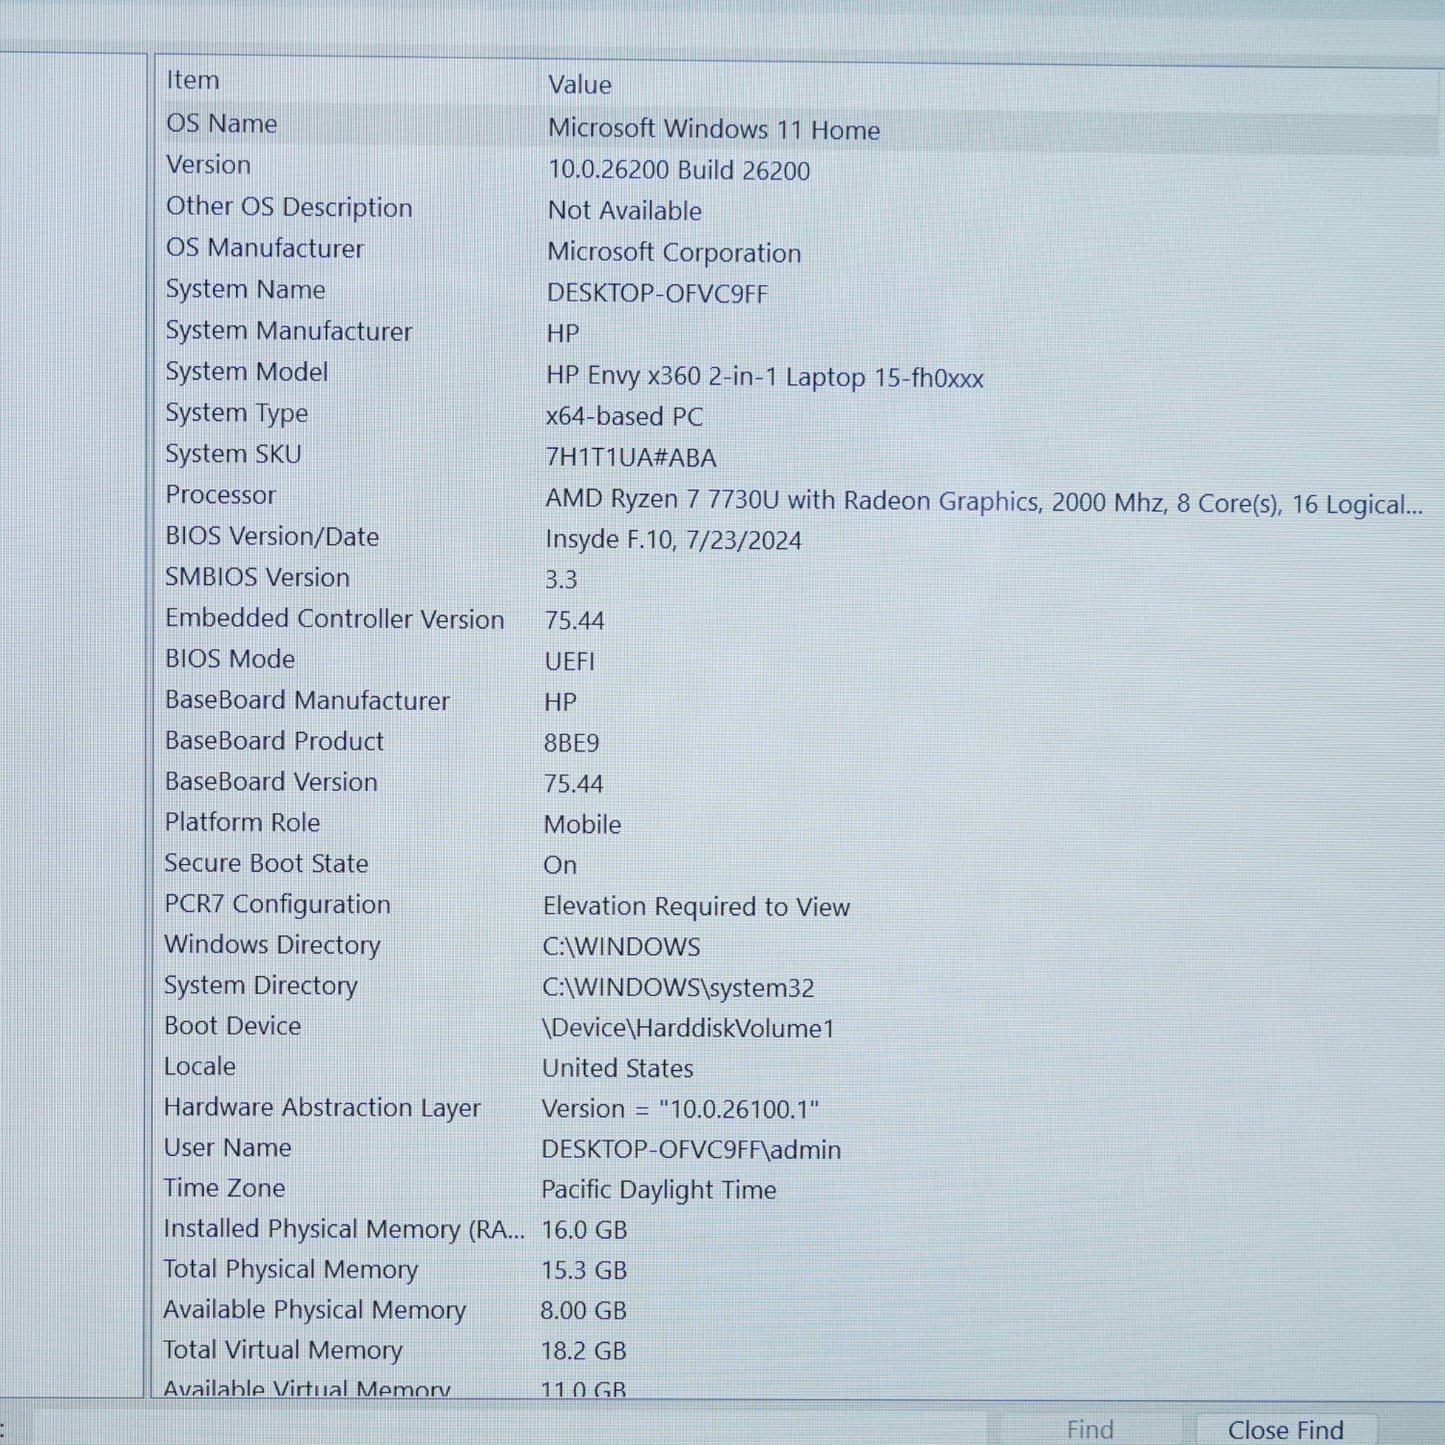This screenshot has width=1445, height=1445.
Task: Click the "System Model" label
Action: point(247,372)
